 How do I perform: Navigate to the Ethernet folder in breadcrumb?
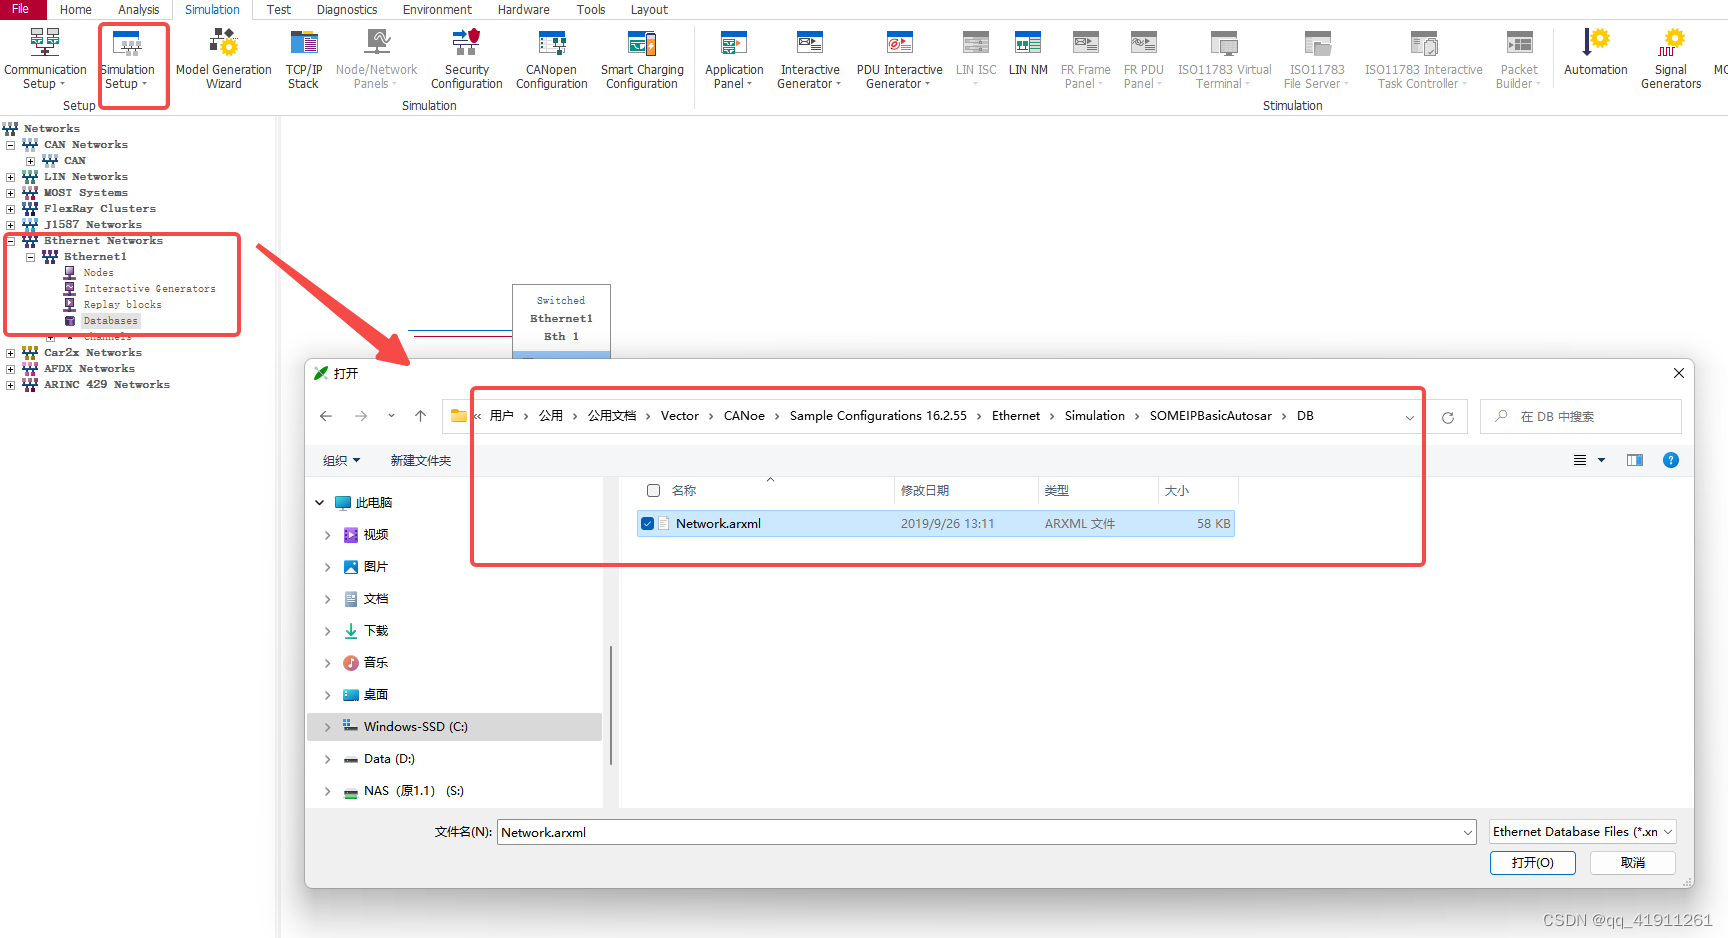pos(1016,416)
